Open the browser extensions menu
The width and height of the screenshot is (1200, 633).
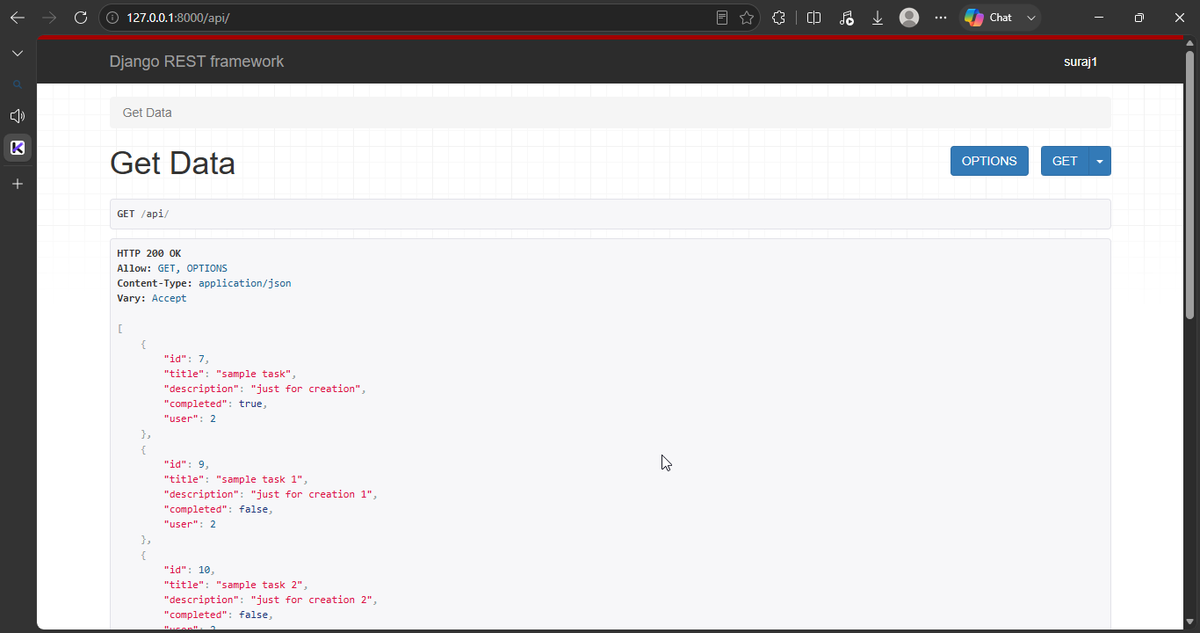point(779,18)
